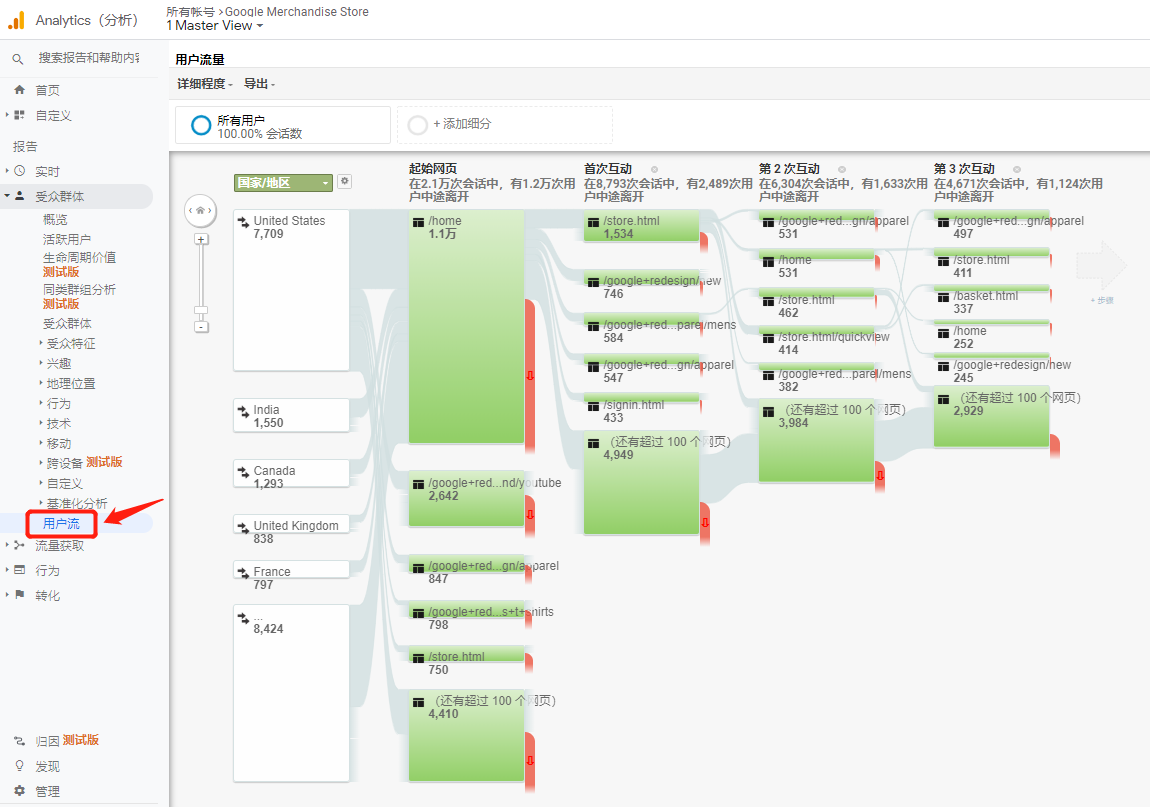
Task: Click the Google Analytics logo
Action: [x=16, y=21]
